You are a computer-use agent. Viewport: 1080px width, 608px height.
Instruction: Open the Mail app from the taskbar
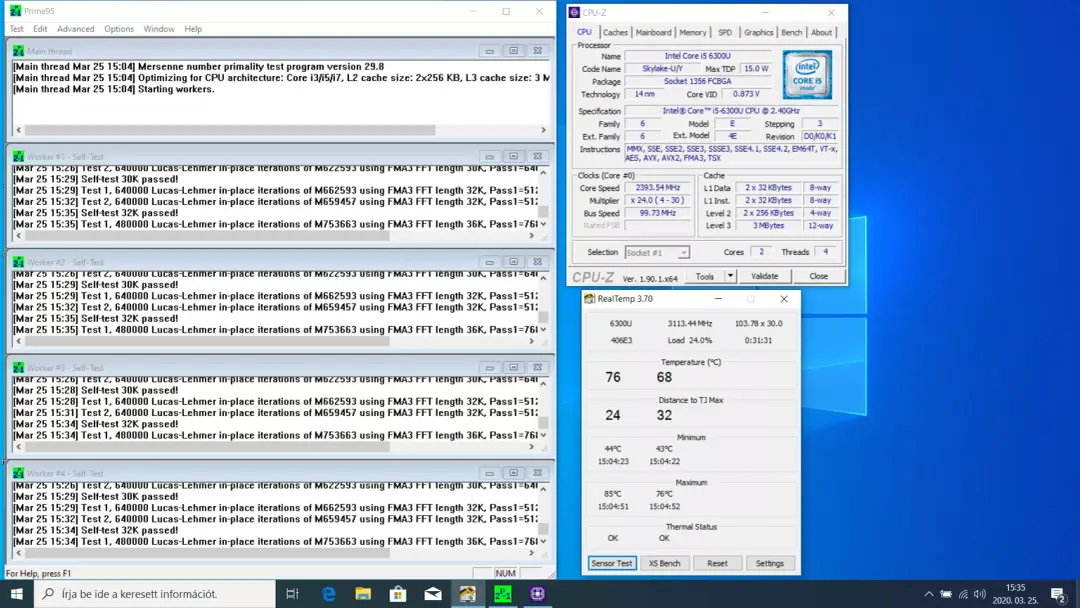pyautogui.click(x=433, y=594)
